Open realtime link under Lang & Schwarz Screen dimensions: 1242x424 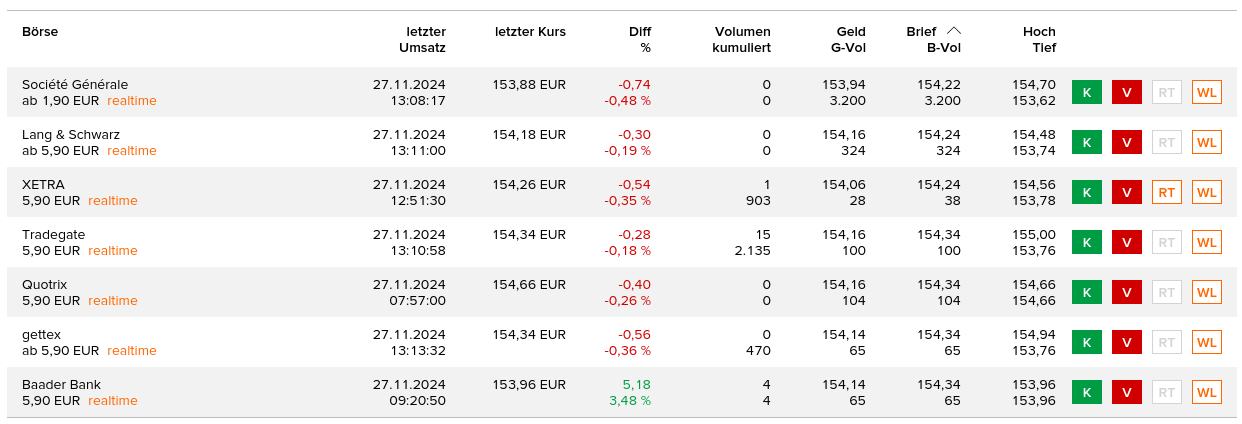(132, 151)
